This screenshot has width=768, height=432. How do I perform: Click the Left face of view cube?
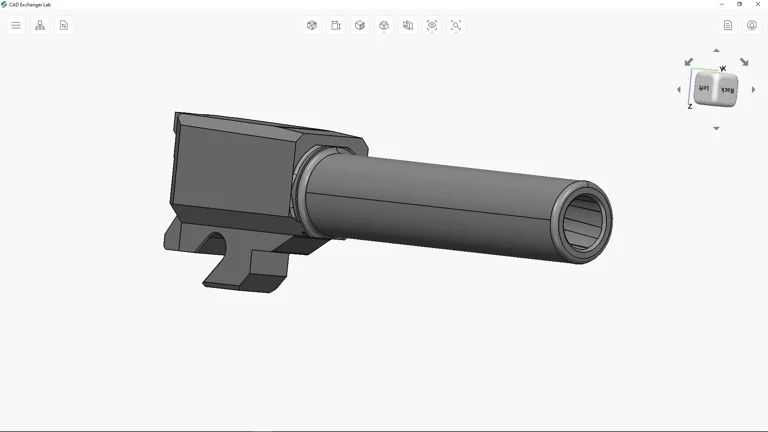(x=705, y=89)
